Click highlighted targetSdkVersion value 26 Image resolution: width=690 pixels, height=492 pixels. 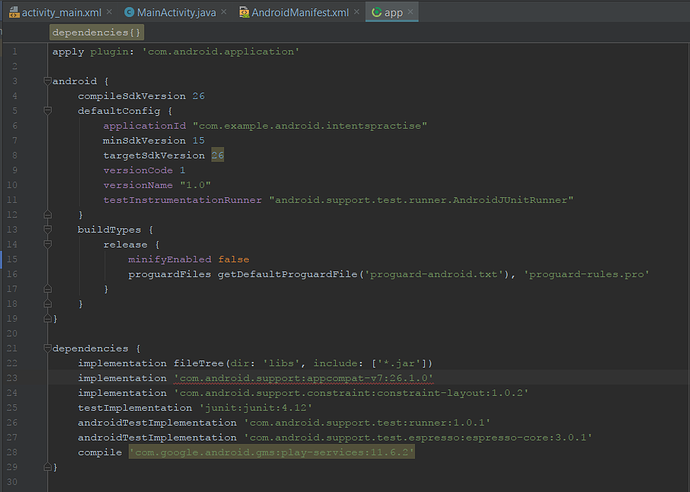click(x=217, y=155)
